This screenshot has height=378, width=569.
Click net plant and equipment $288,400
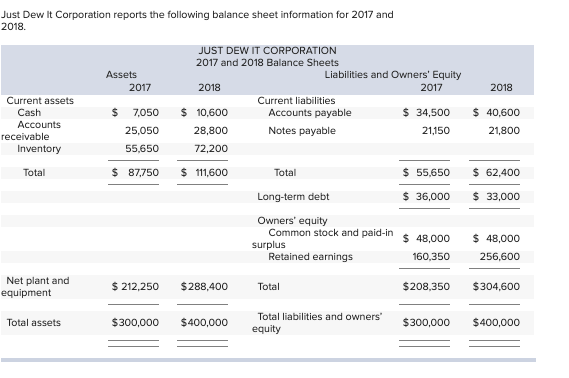[204, 287]
